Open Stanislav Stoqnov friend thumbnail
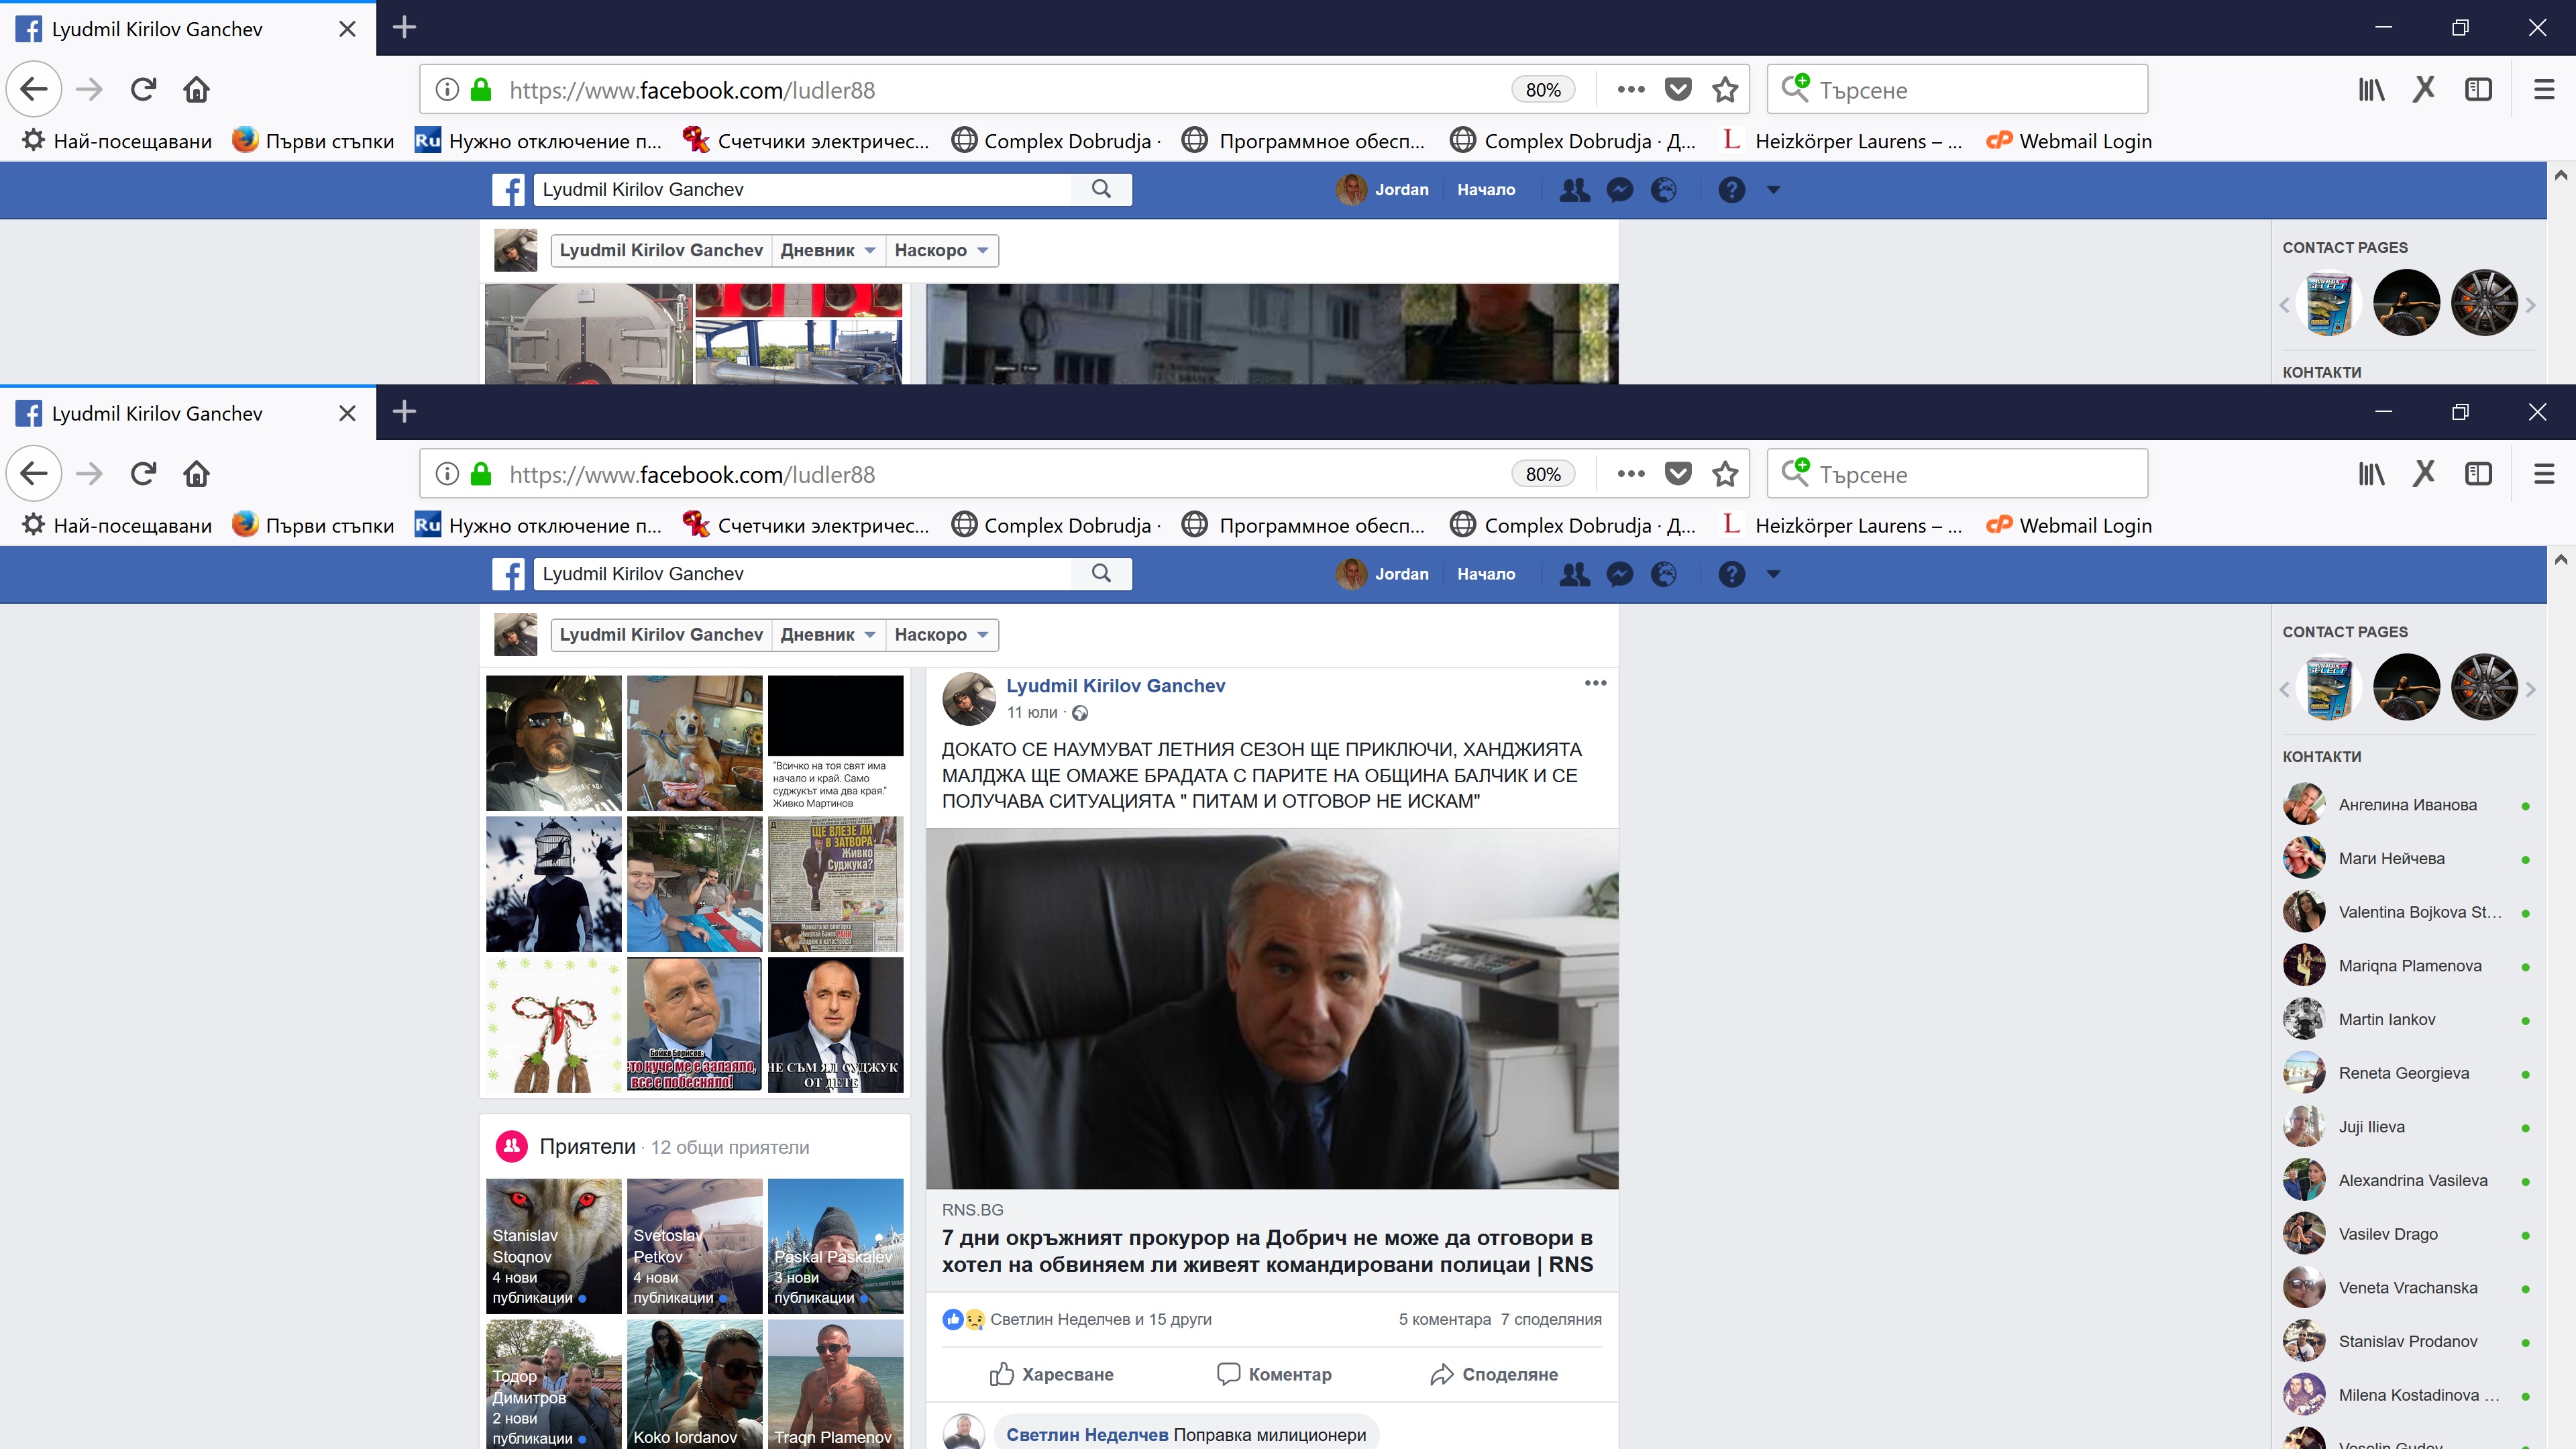Screen dimensions: 2576x1449 point(553,1245)
